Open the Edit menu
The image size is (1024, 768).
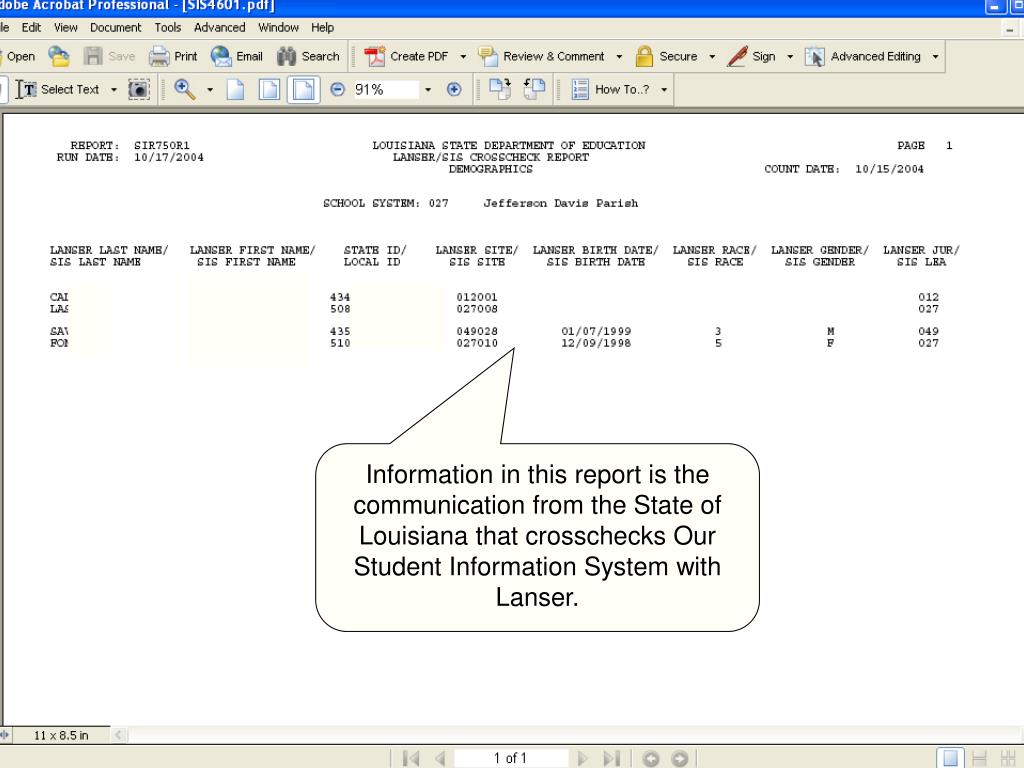tap(31, 27)
